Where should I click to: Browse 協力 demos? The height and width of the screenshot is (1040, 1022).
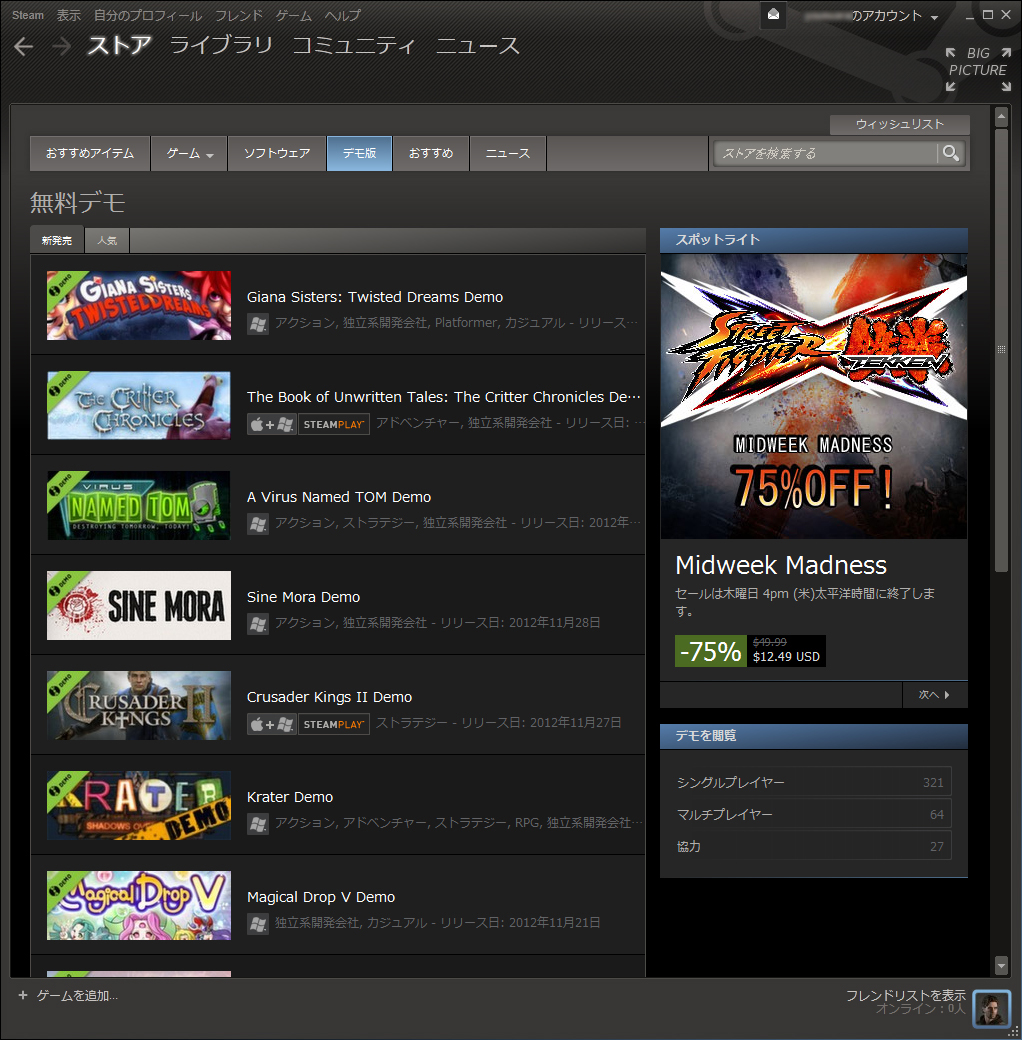[813, 845]
